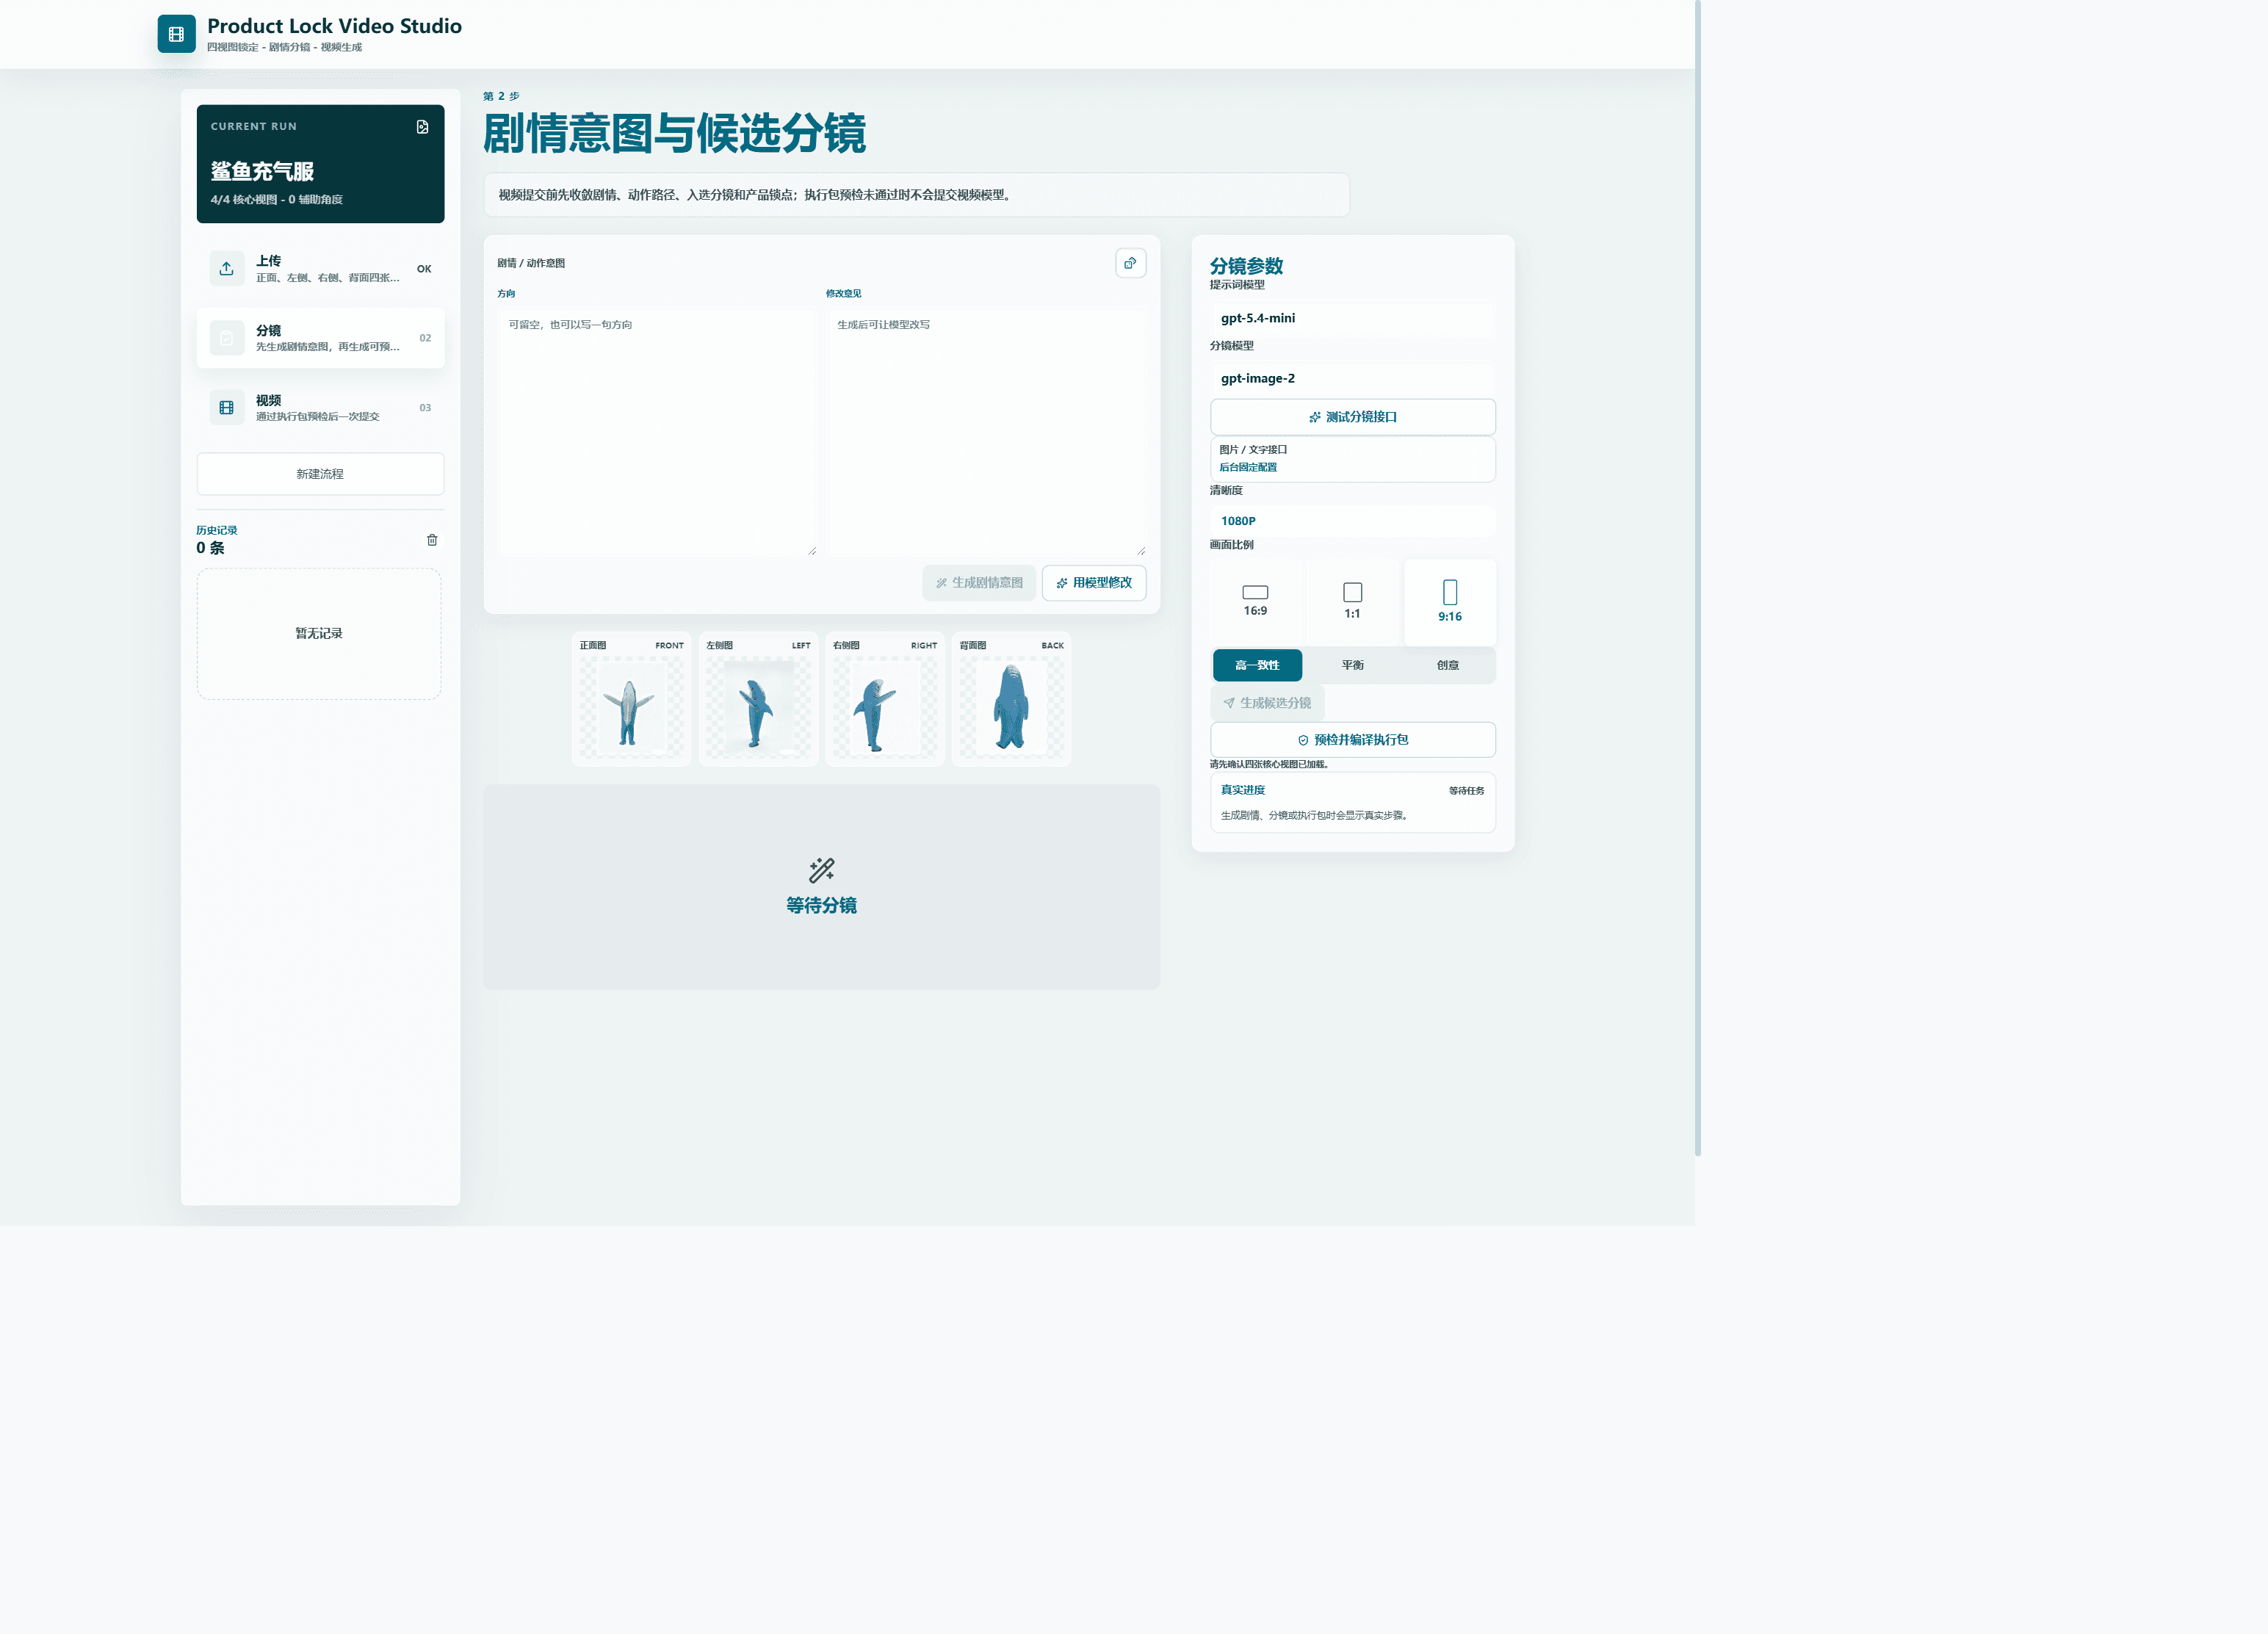Click the page vertical scrollbar
The width and height of the screenshot is (2268, 1634).
click(x=1698, y=578)
